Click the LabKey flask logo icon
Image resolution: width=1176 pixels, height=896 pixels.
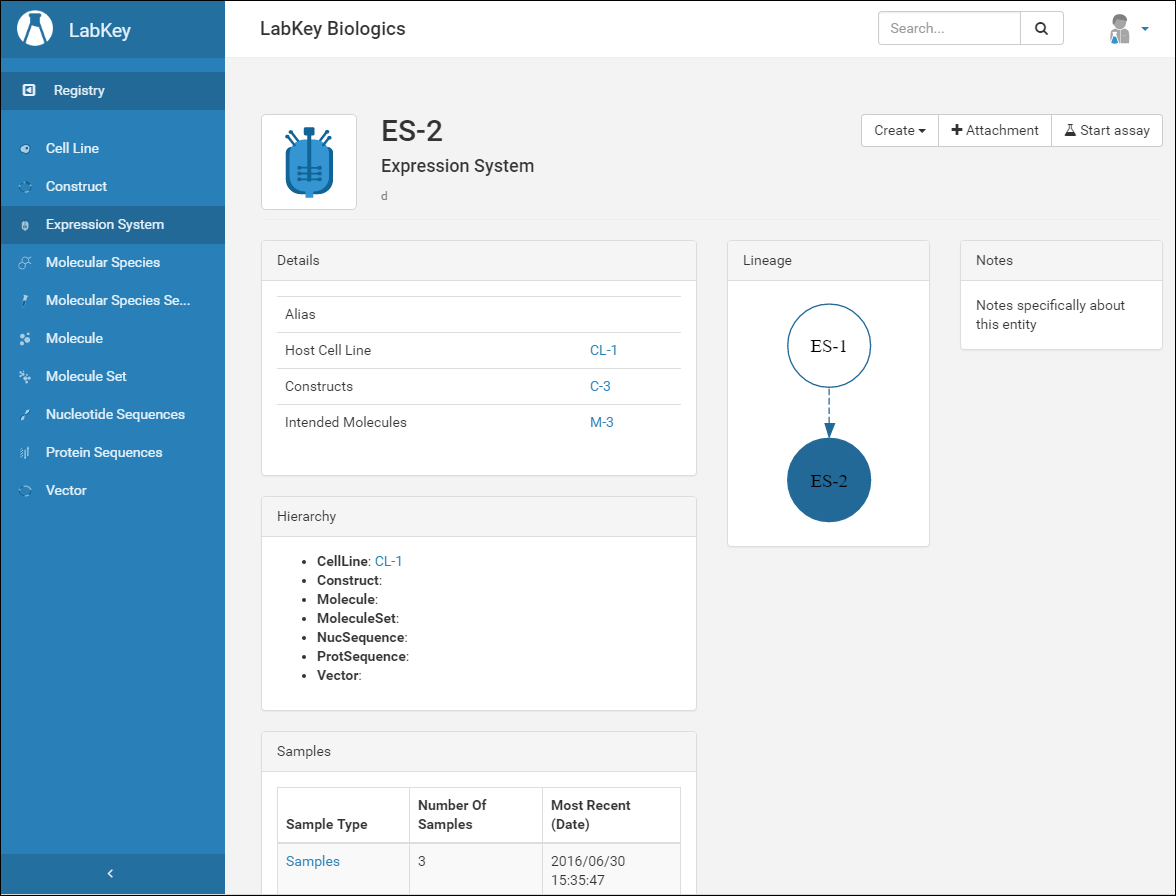(34, 28)
